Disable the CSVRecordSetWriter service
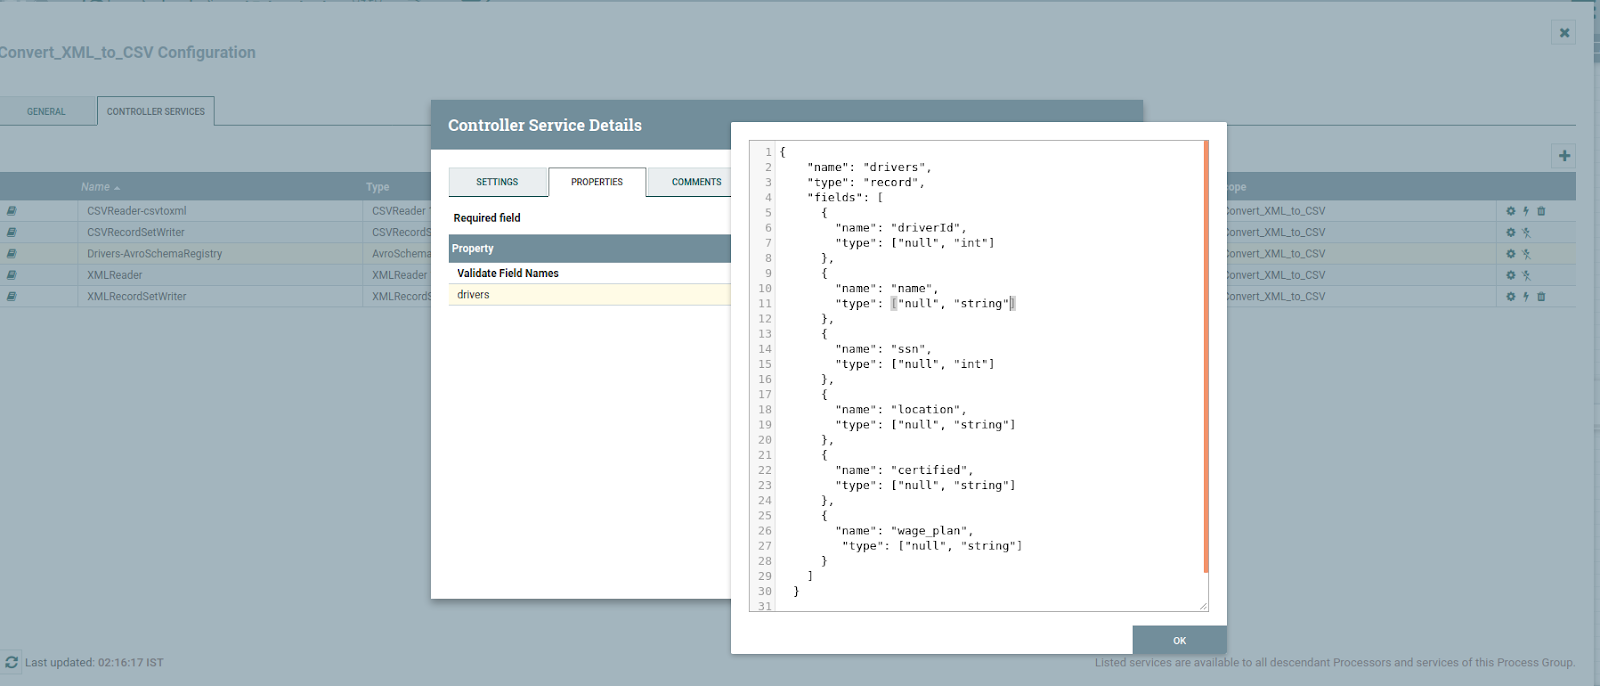Screen dimensions: 1600x686 [1526, 232]
